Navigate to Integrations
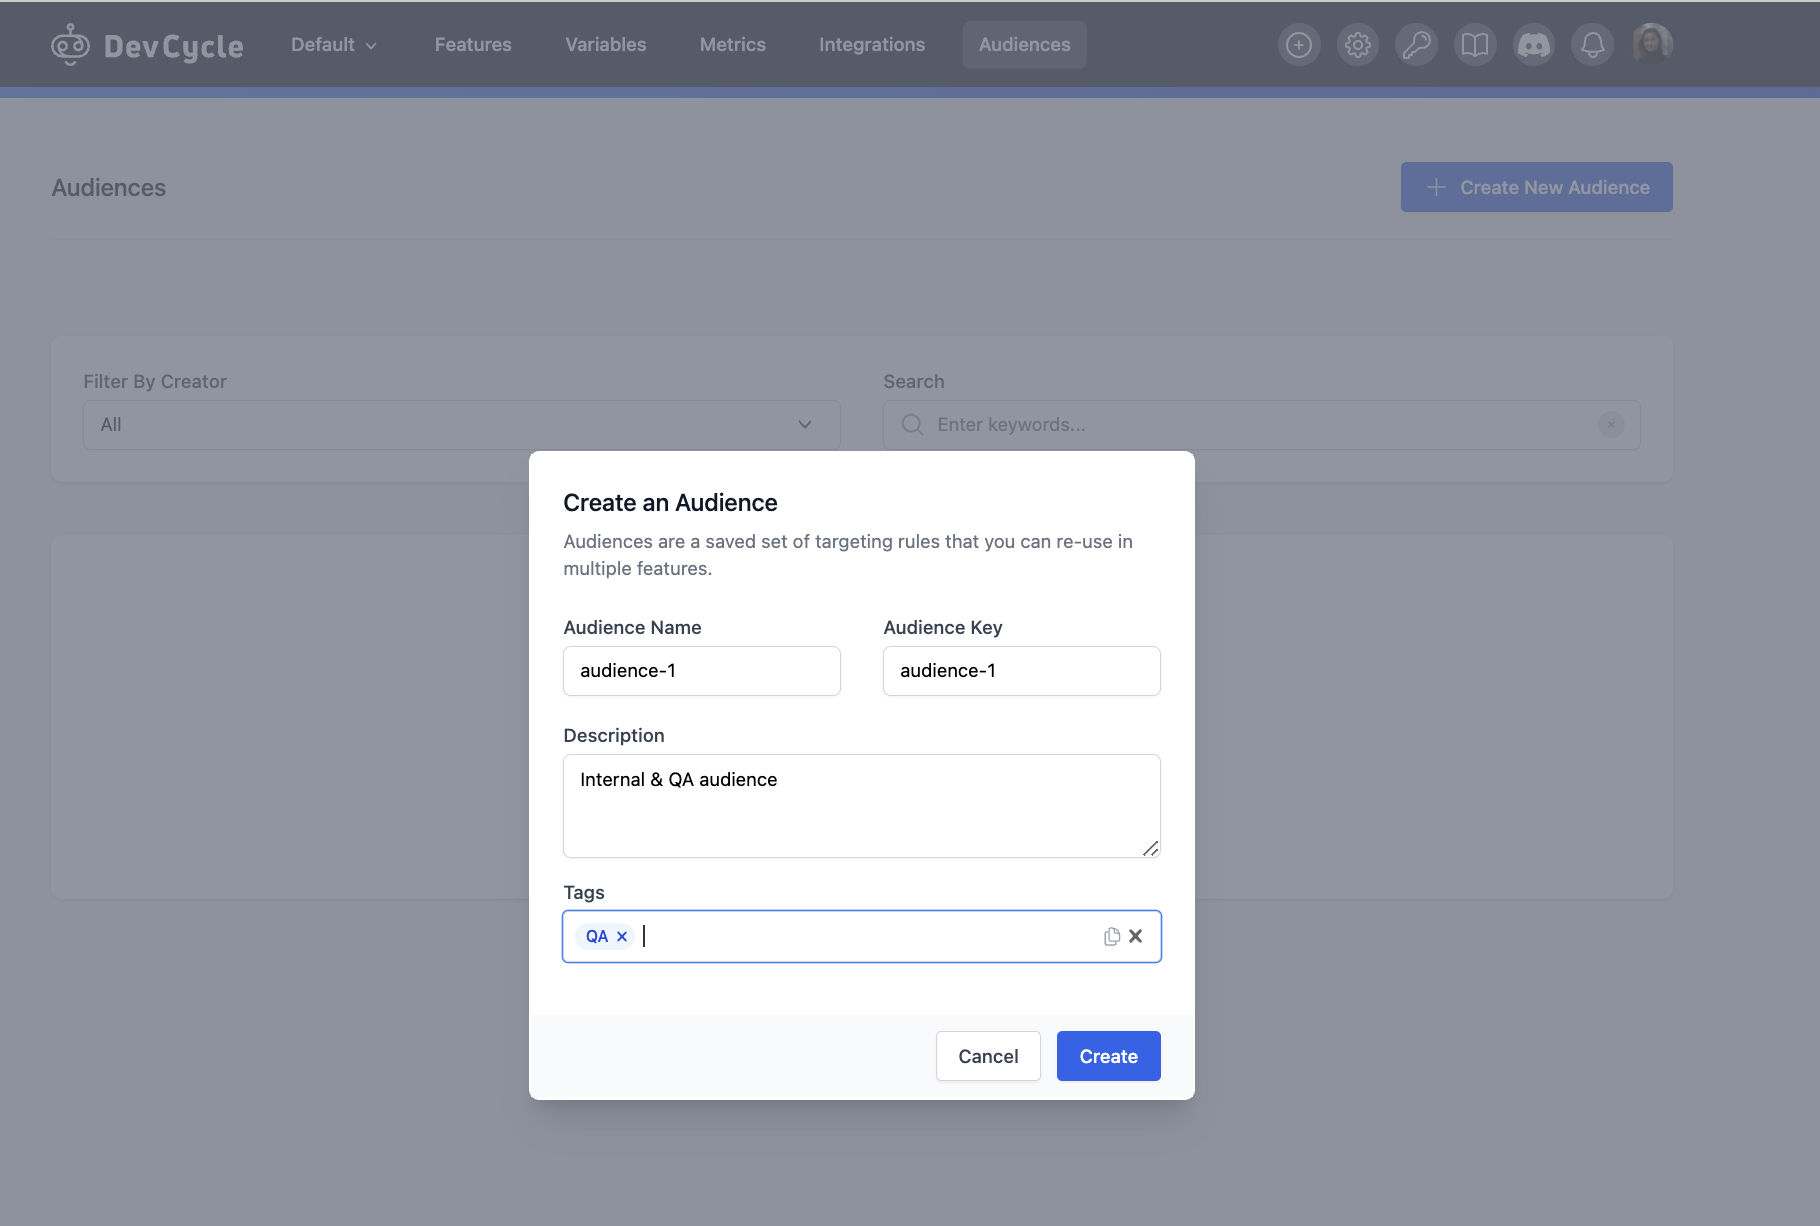The width and height of the screenshot is (1820, 1226). [871, 44]
